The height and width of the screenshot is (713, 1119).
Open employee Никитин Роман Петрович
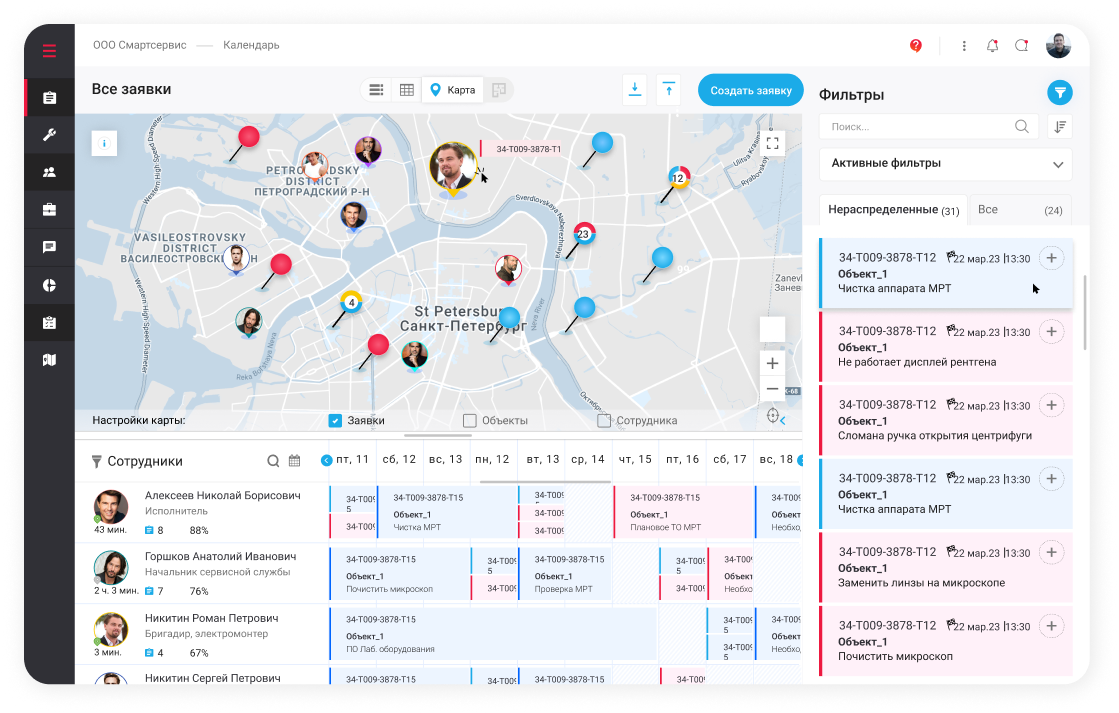[x=211, y=618]
